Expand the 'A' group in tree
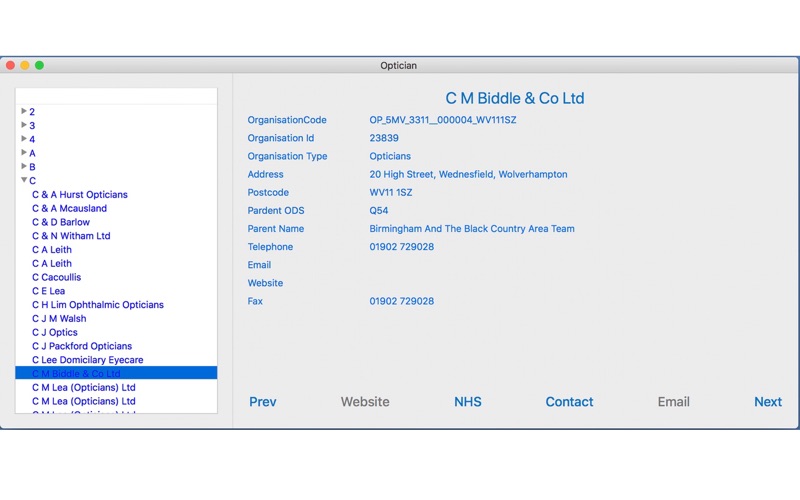This screenshot has height=500, width=800. click(x=23, y=152)
